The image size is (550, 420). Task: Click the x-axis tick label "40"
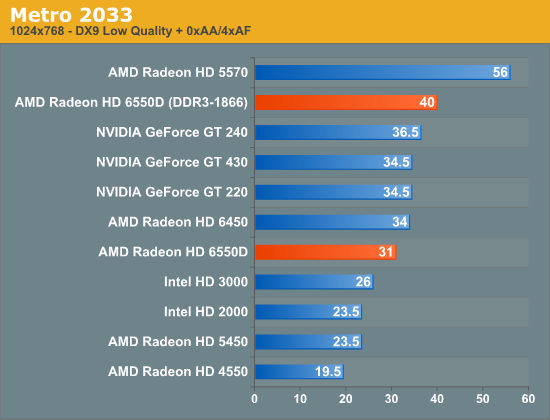[x=437, y=399]
